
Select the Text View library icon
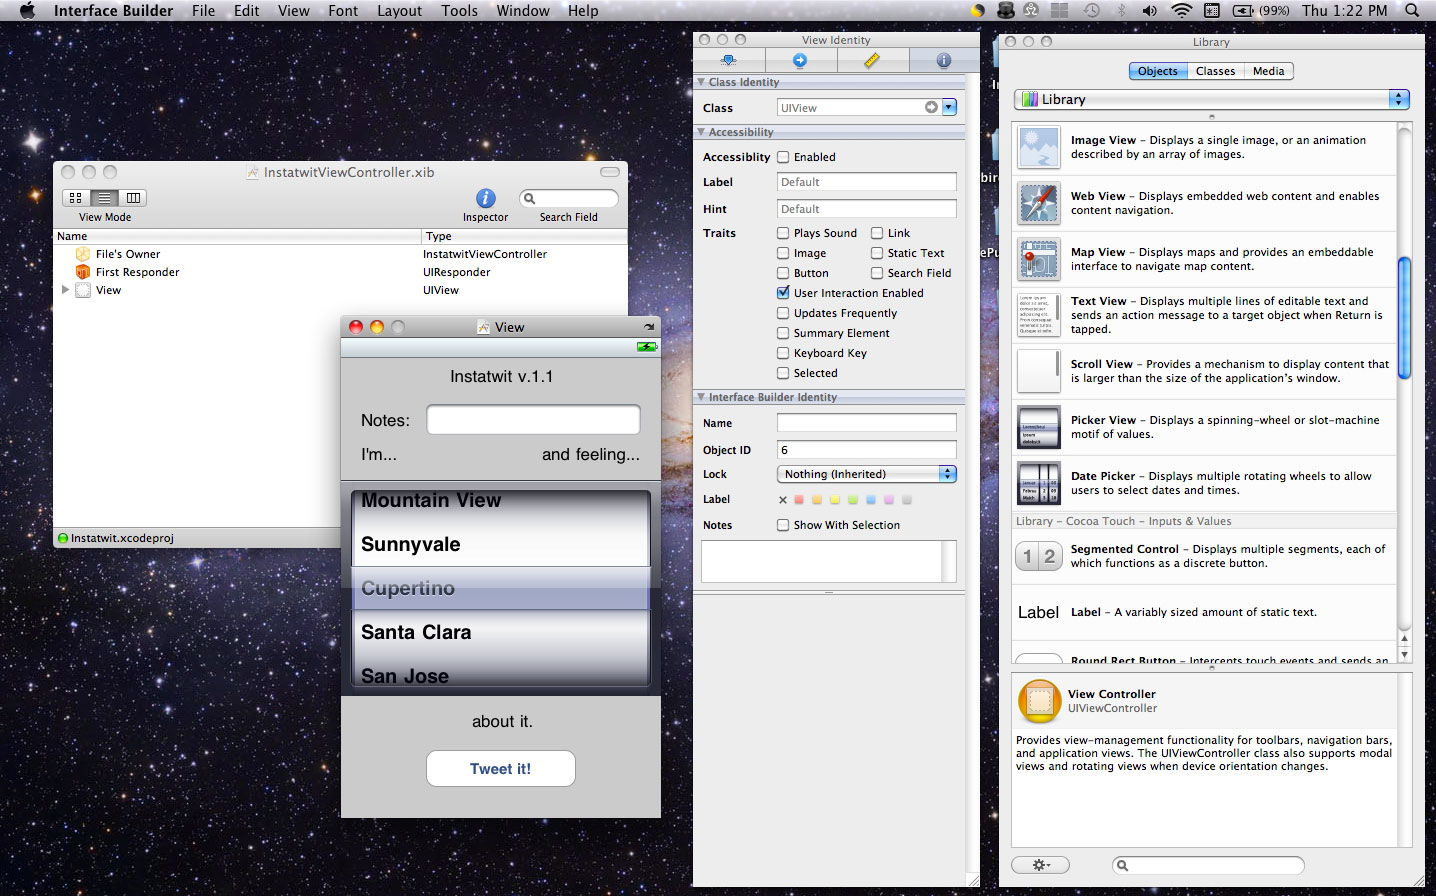point(1039,315)
